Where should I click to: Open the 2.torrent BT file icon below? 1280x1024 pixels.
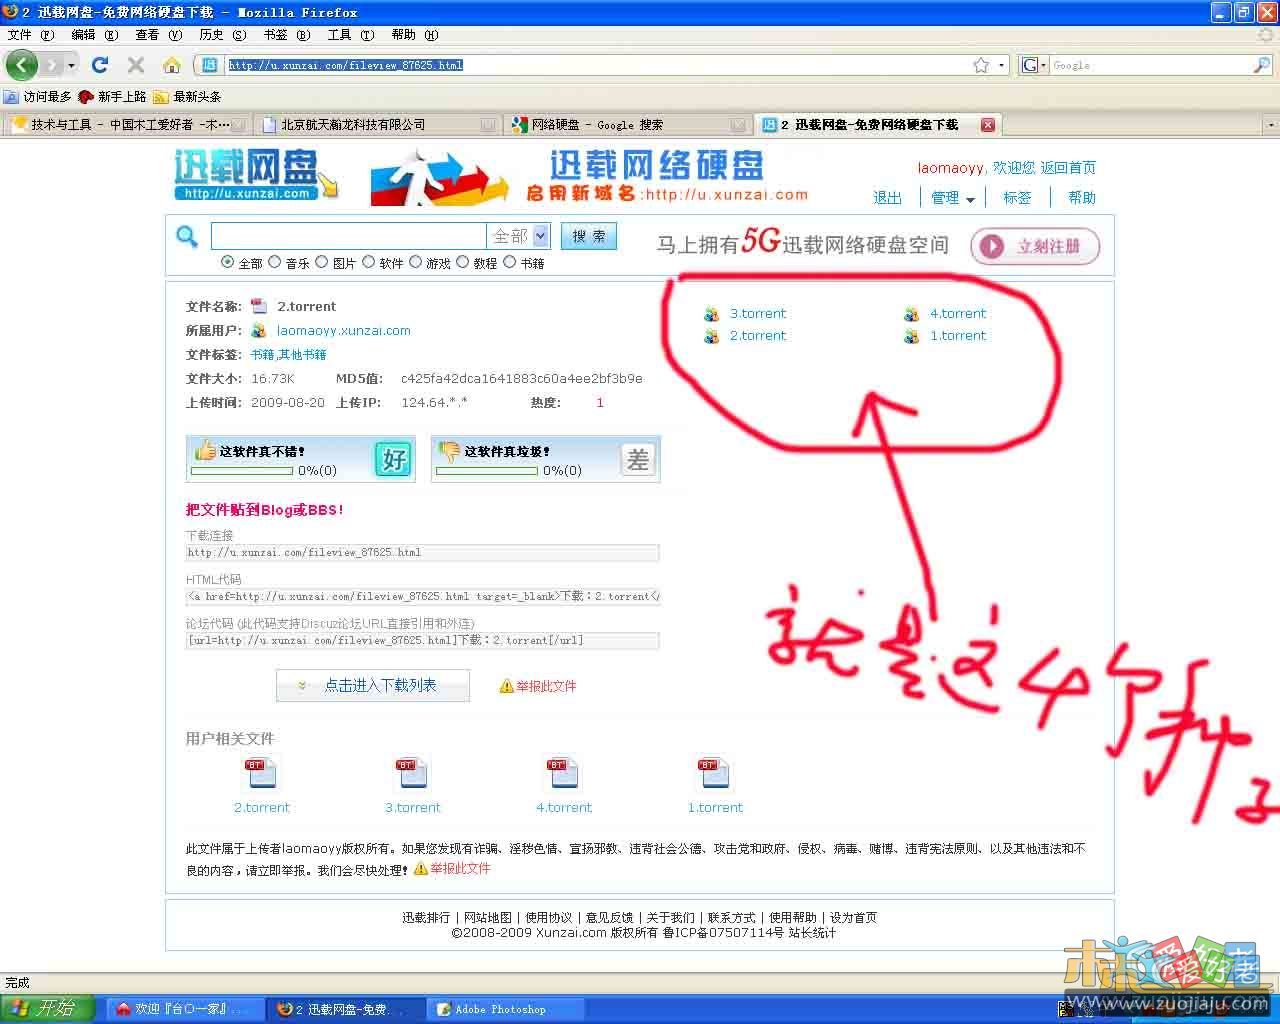point(261,773)
